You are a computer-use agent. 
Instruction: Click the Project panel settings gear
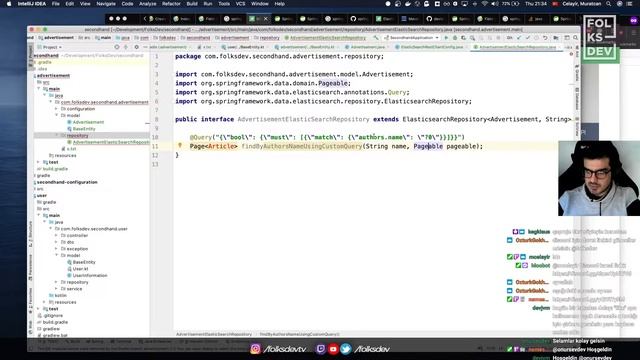pos(136,47)
